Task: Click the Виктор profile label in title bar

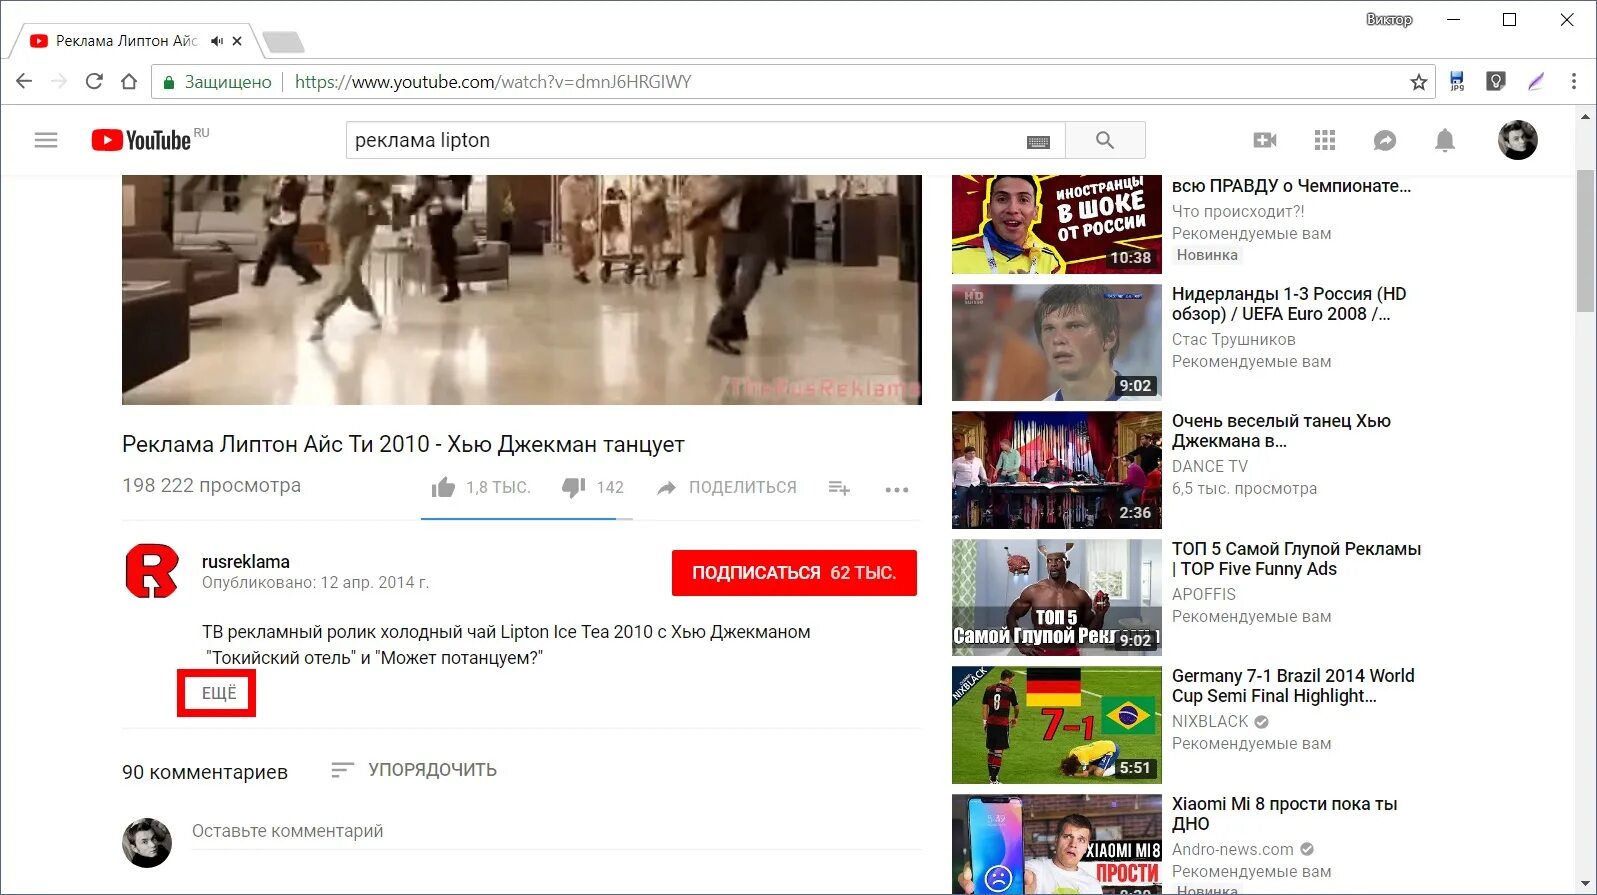Action: pos(1389,19)
